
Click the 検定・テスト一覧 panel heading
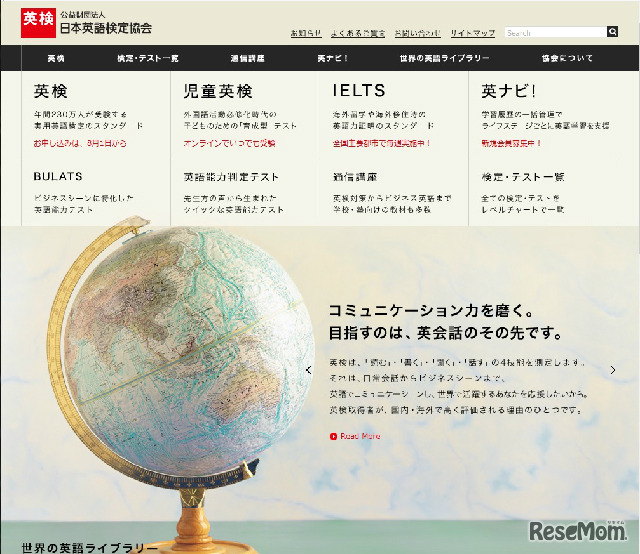click(x=523, y=177)
